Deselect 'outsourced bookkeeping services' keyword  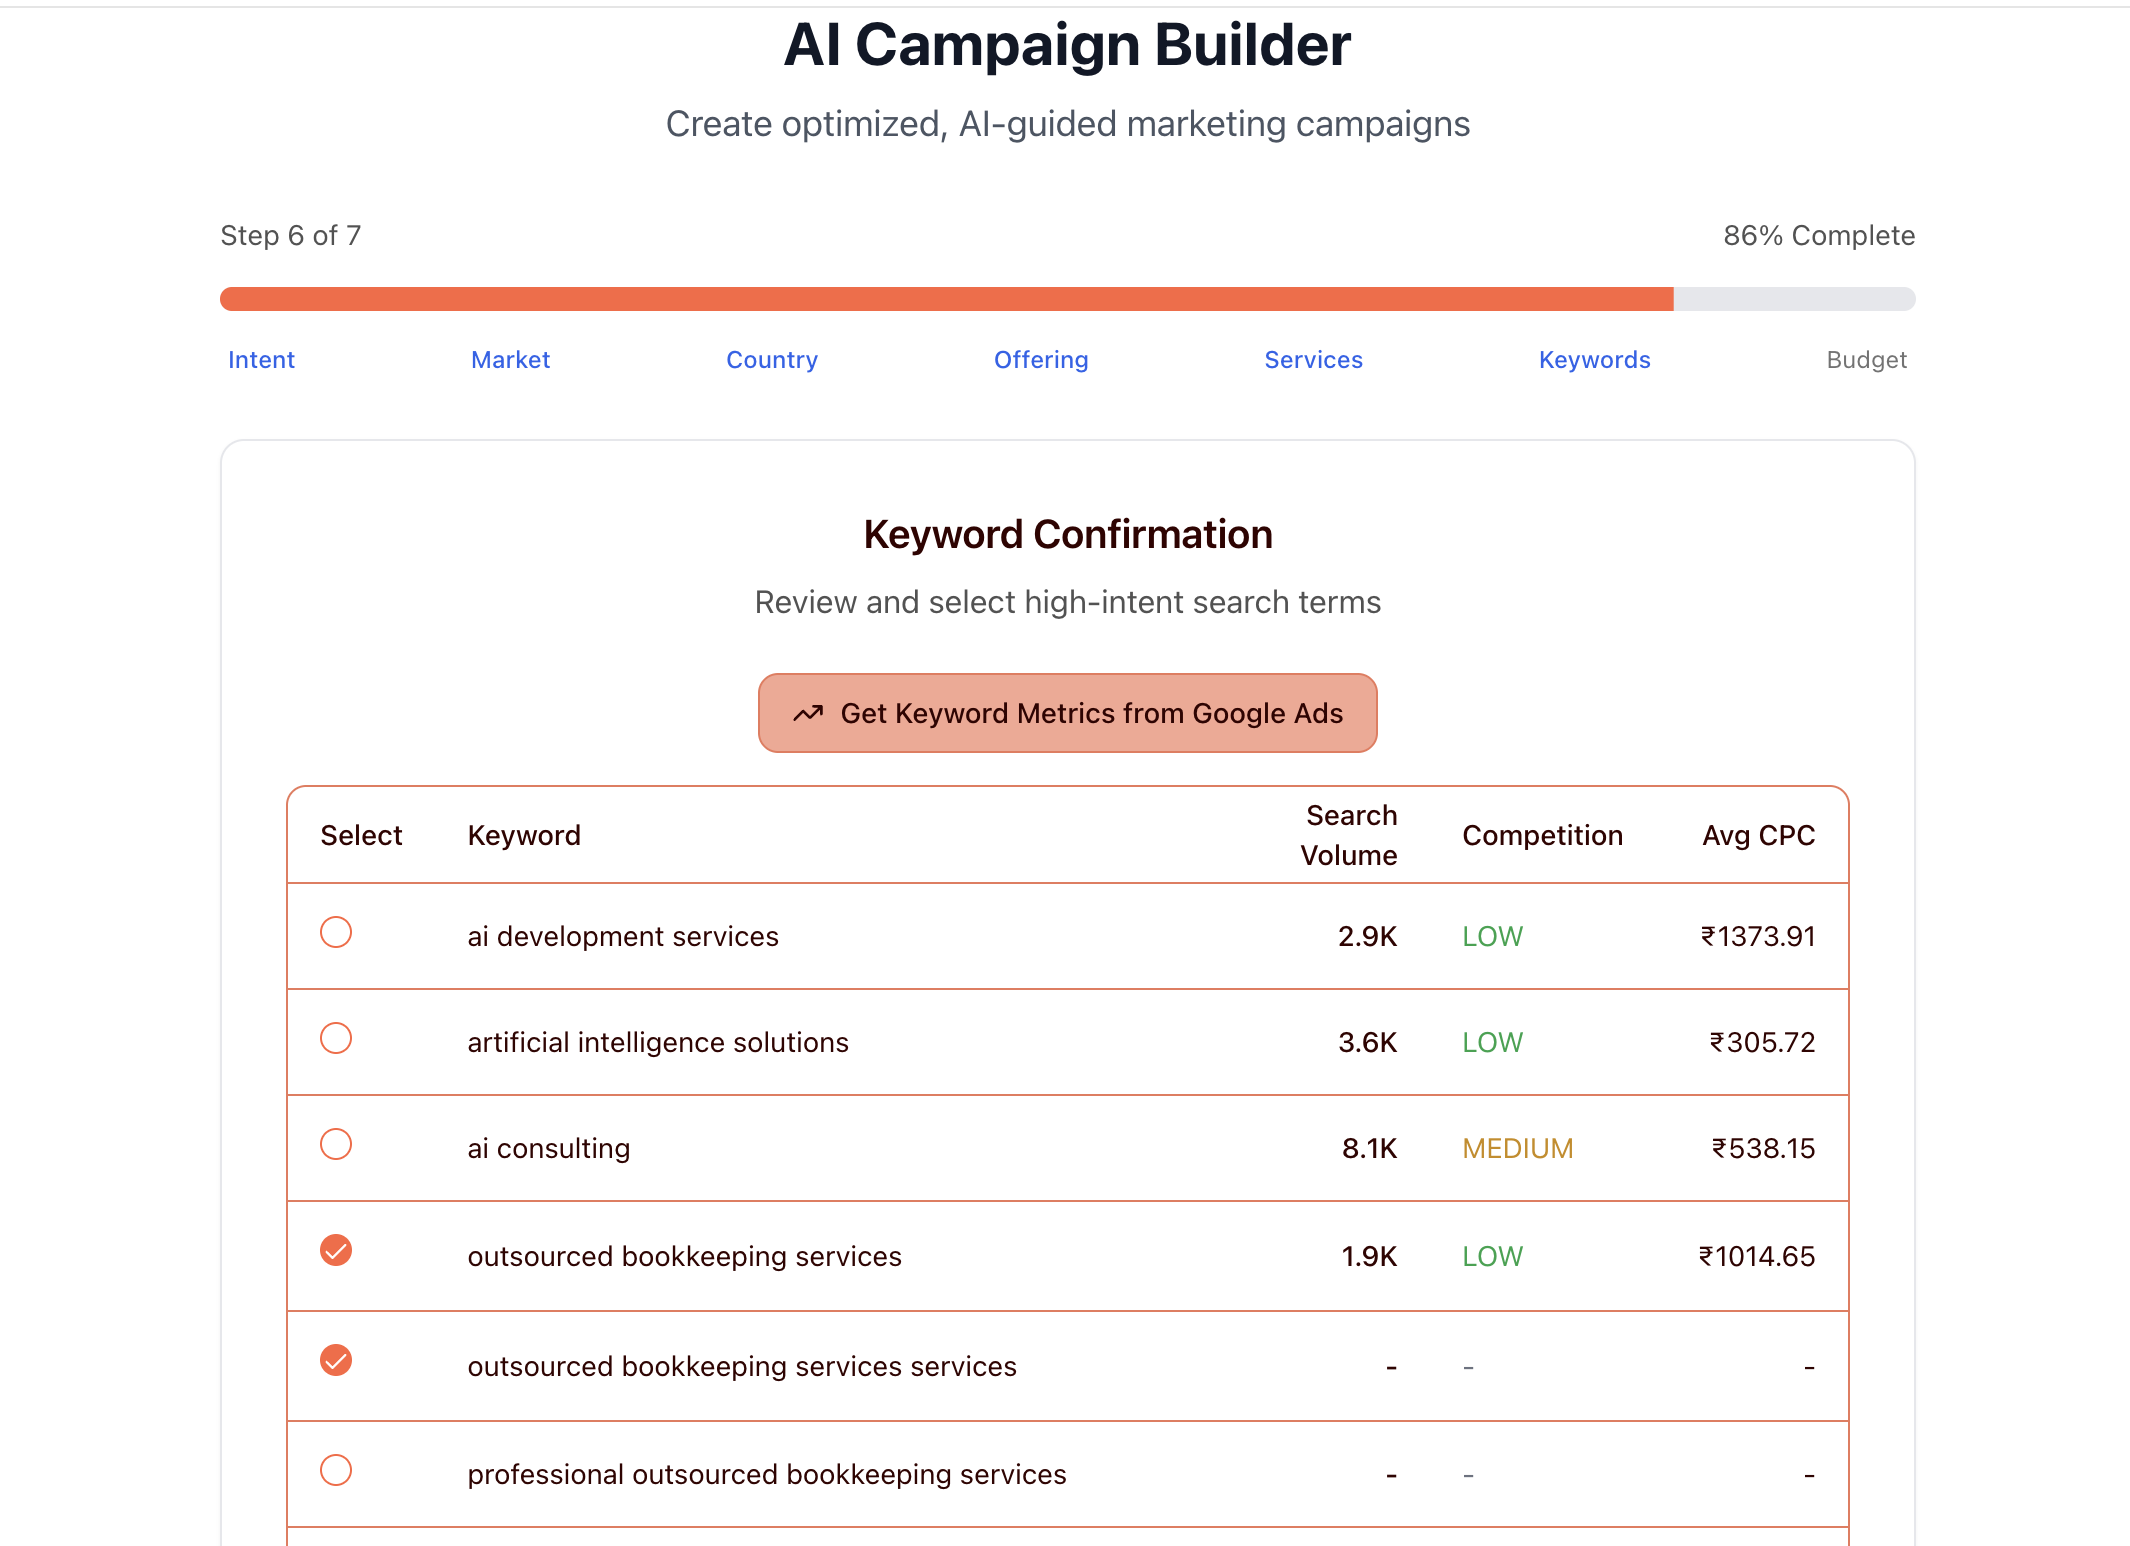(336, 1250)
